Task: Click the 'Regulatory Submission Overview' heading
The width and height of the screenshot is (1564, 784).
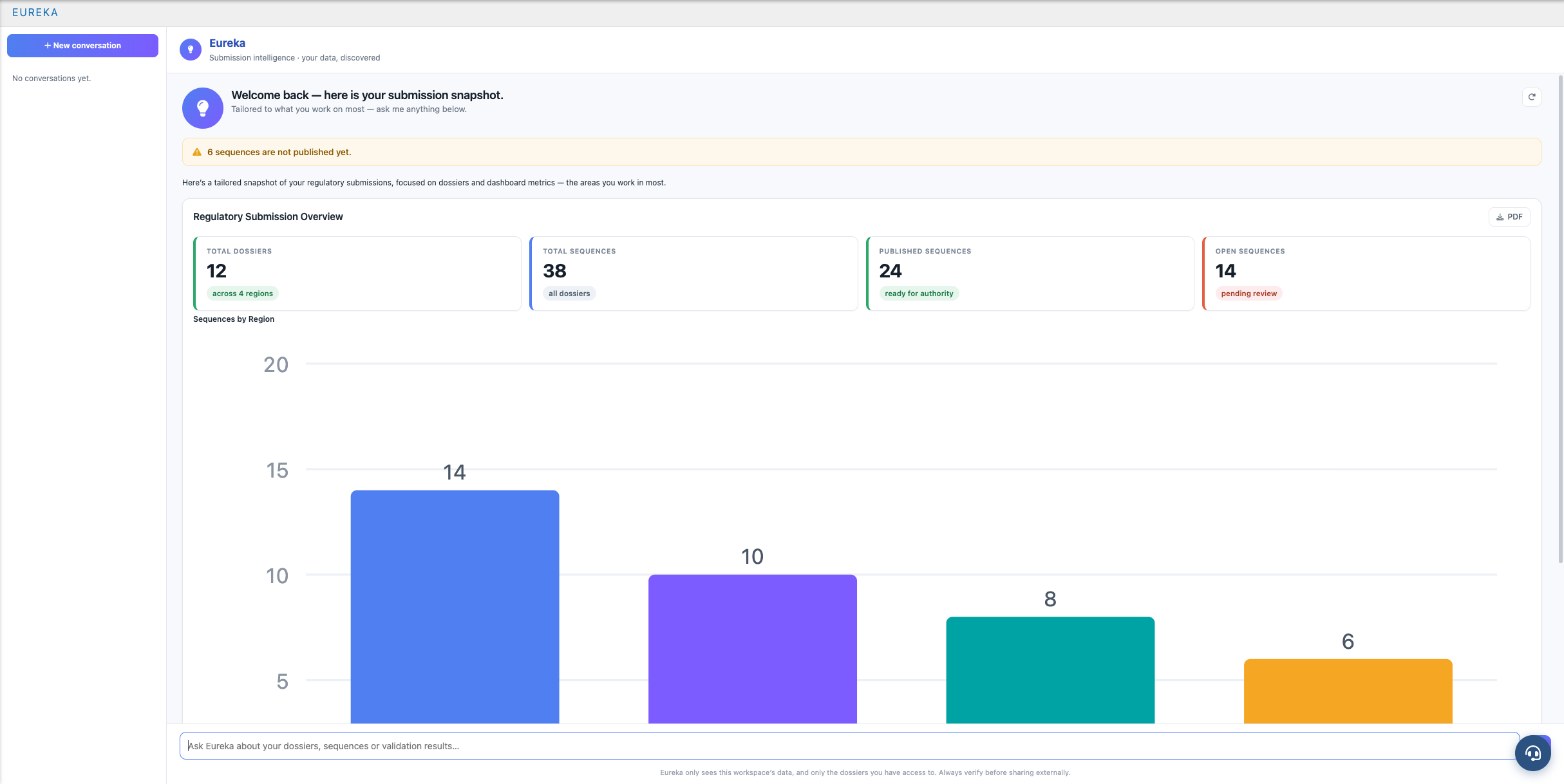Action: coord(268,217)
